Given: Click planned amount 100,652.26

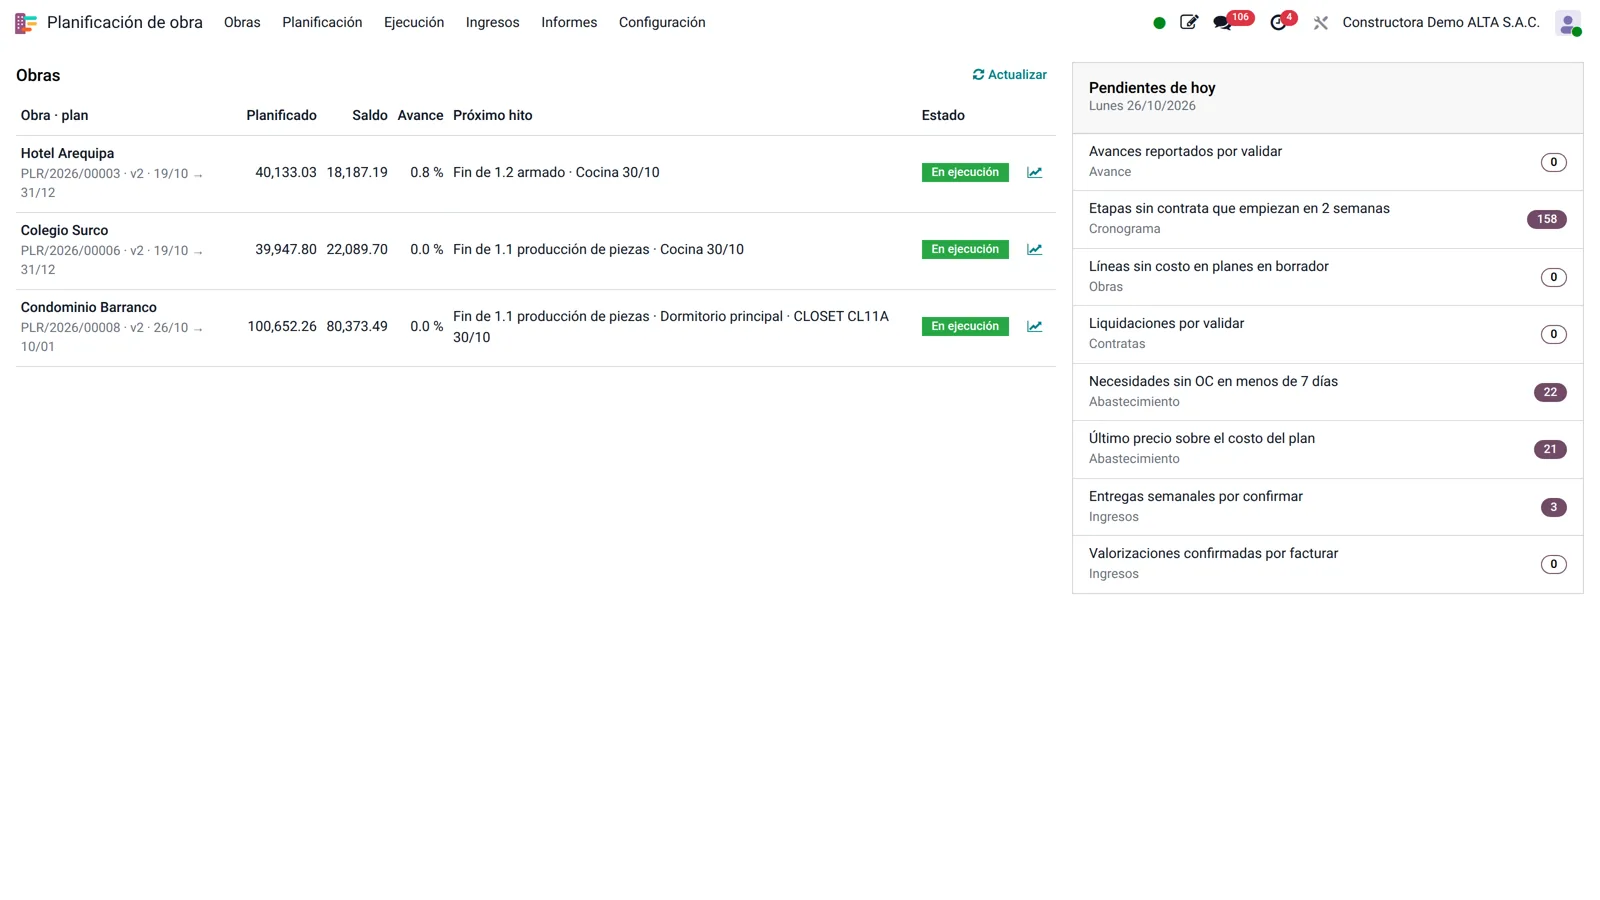Looking at the screenshot, I should coord(282,327).
